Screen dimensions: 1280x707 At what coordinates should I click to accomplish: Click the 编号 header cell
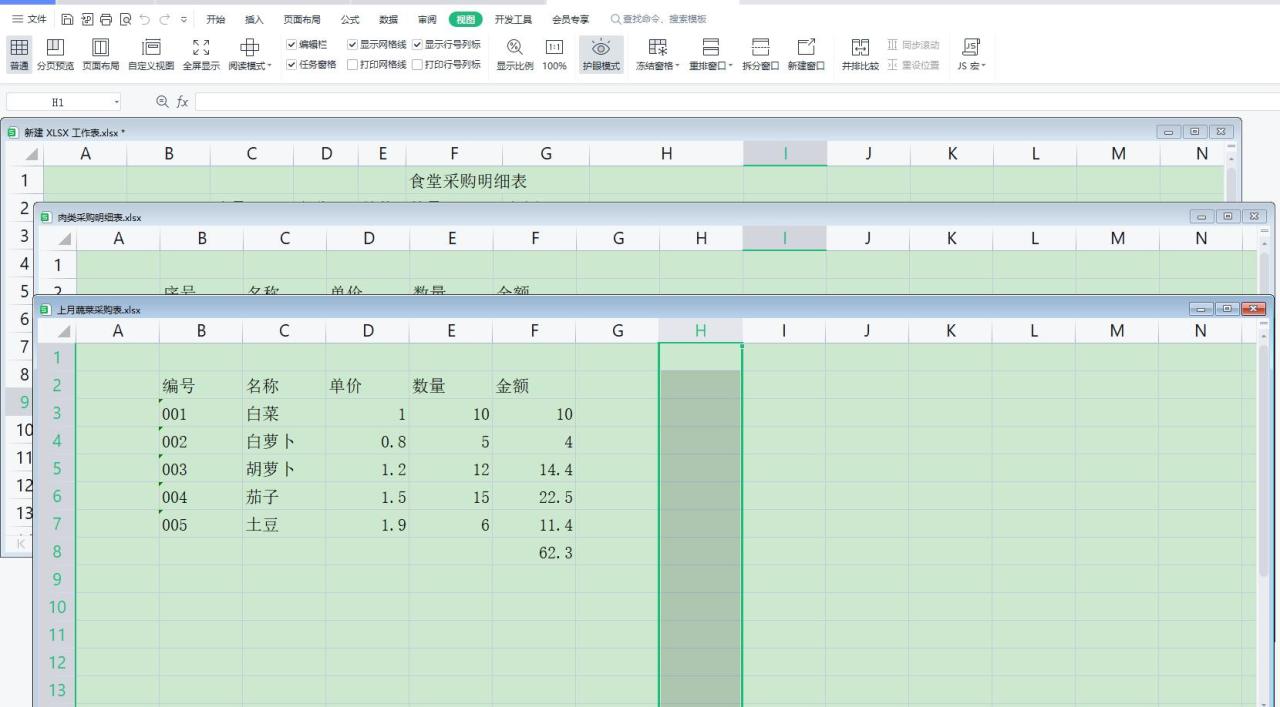click(x=201, y=386)
